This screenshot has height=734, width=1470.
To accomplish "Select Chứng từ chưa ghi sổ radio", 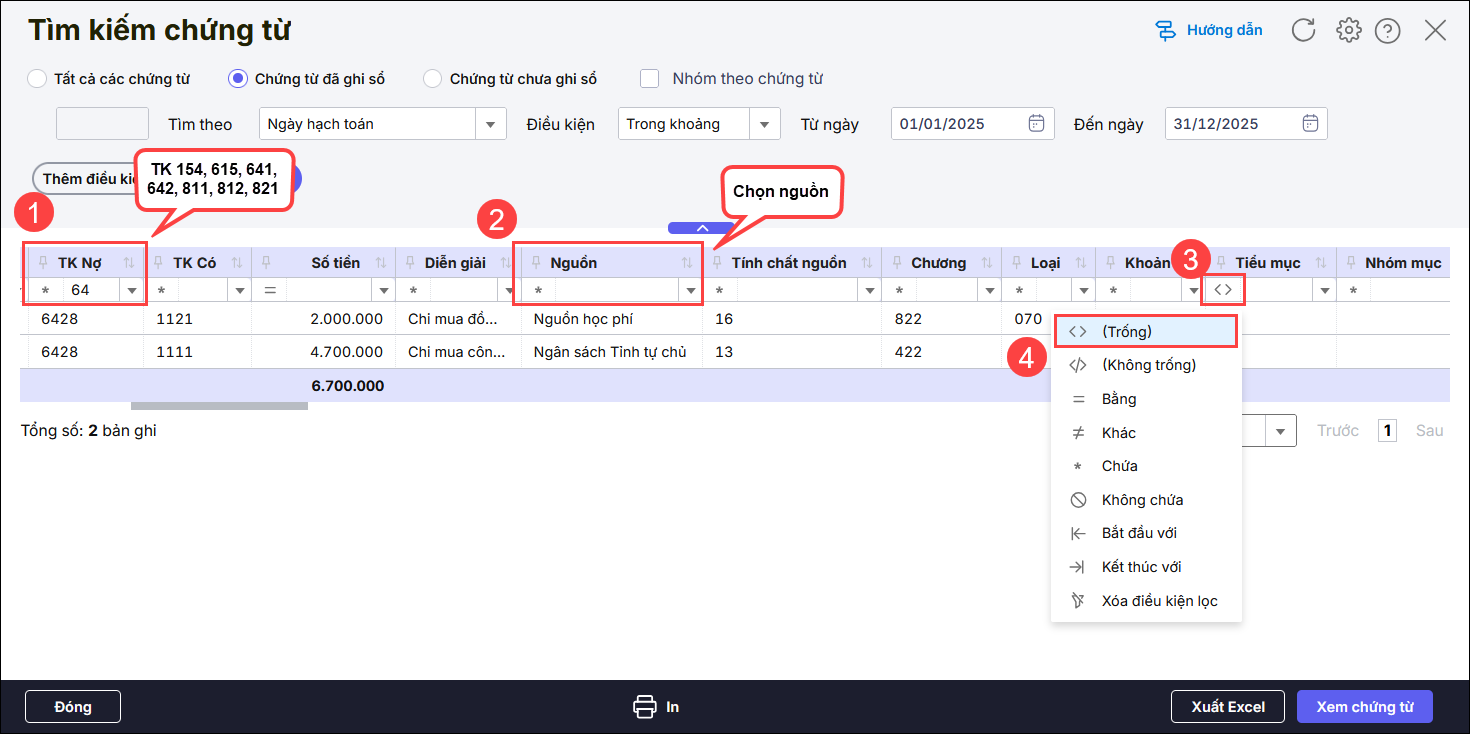I will (x=433, y=79).
